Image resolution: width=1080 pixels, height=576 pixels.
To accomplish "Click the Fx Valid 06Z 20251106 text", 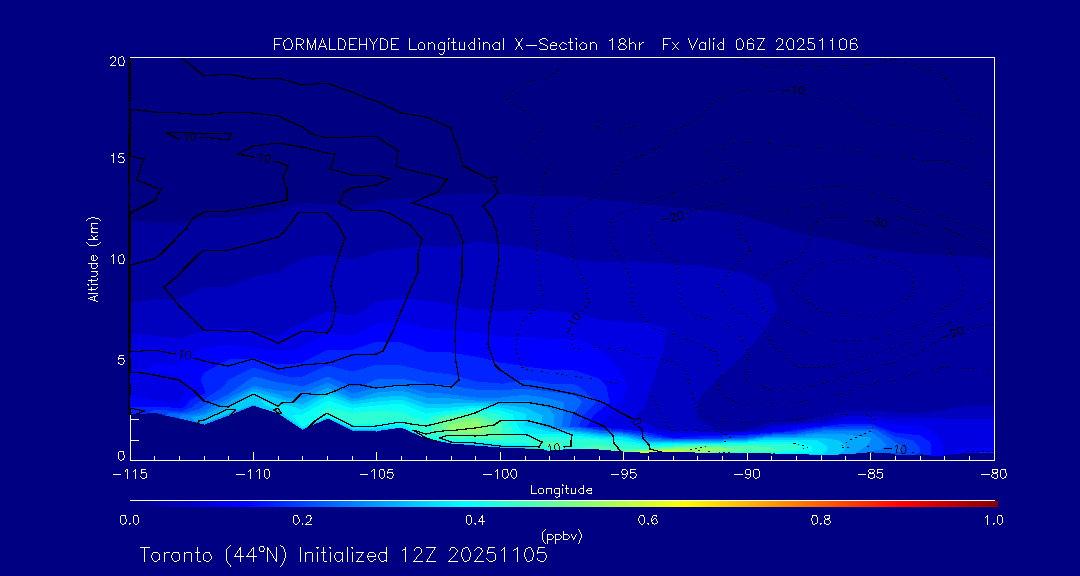I will [760, 44].
